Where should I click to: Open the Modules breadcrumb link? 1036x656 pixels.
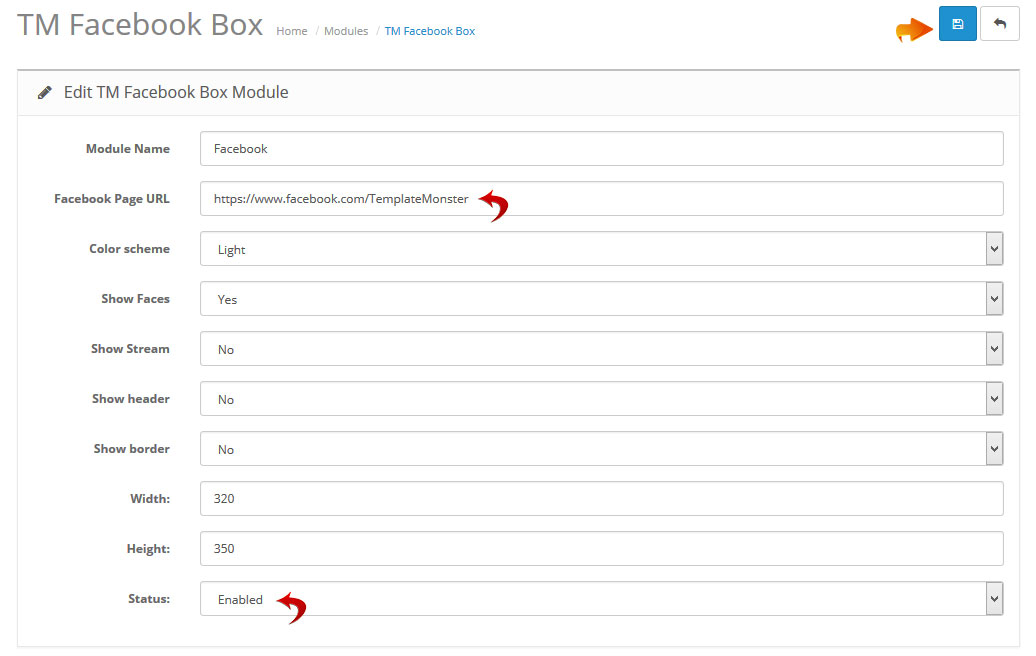coord(346,31)
